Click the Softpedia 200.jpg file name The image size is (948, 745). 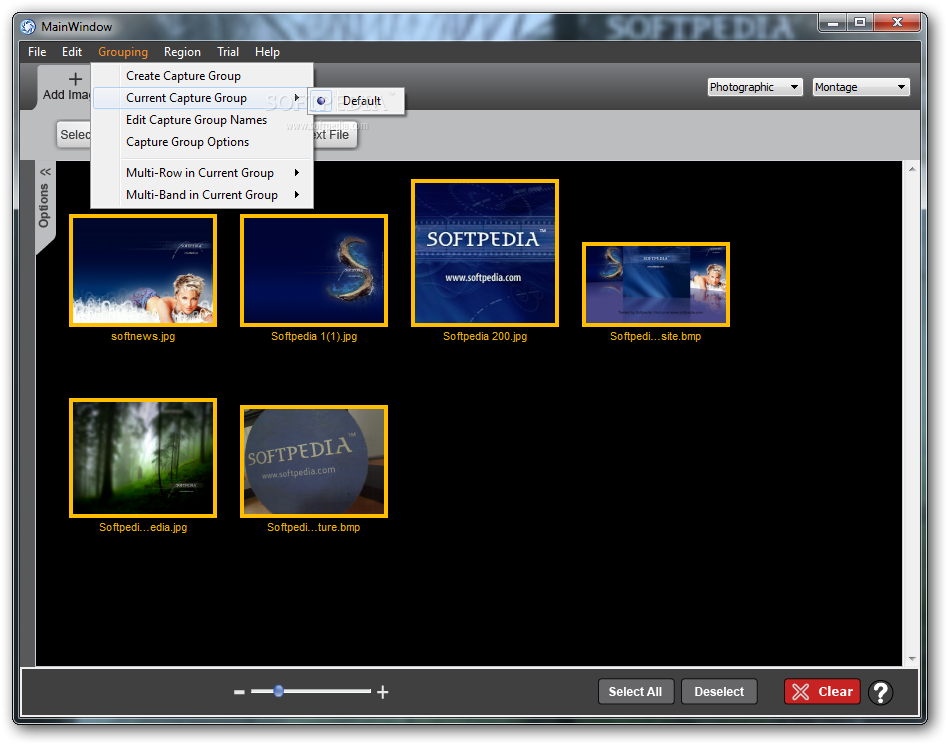[x=485, y=337]
